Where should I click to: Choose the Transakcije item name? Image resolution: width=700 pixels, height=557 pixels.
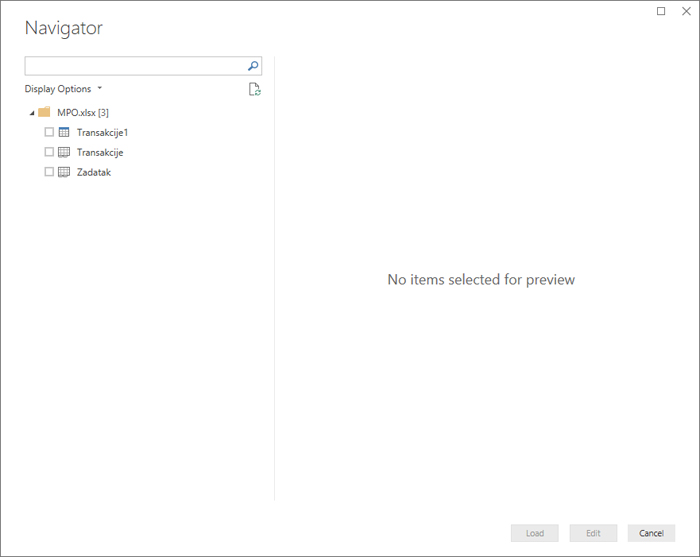click(100, 152)
